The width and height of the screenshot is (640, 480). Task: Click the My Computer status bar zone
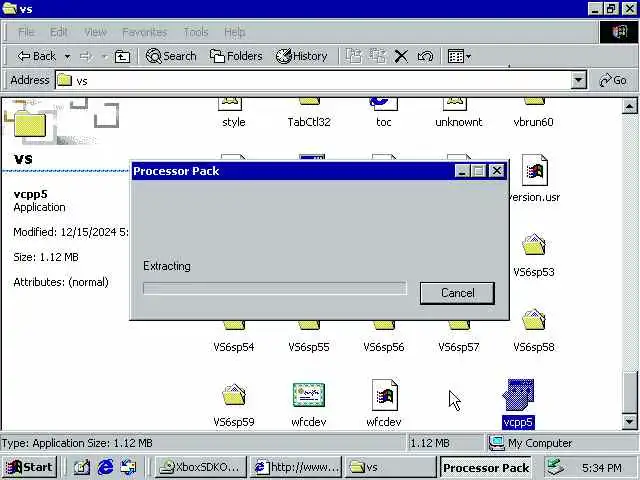point(561,443)
